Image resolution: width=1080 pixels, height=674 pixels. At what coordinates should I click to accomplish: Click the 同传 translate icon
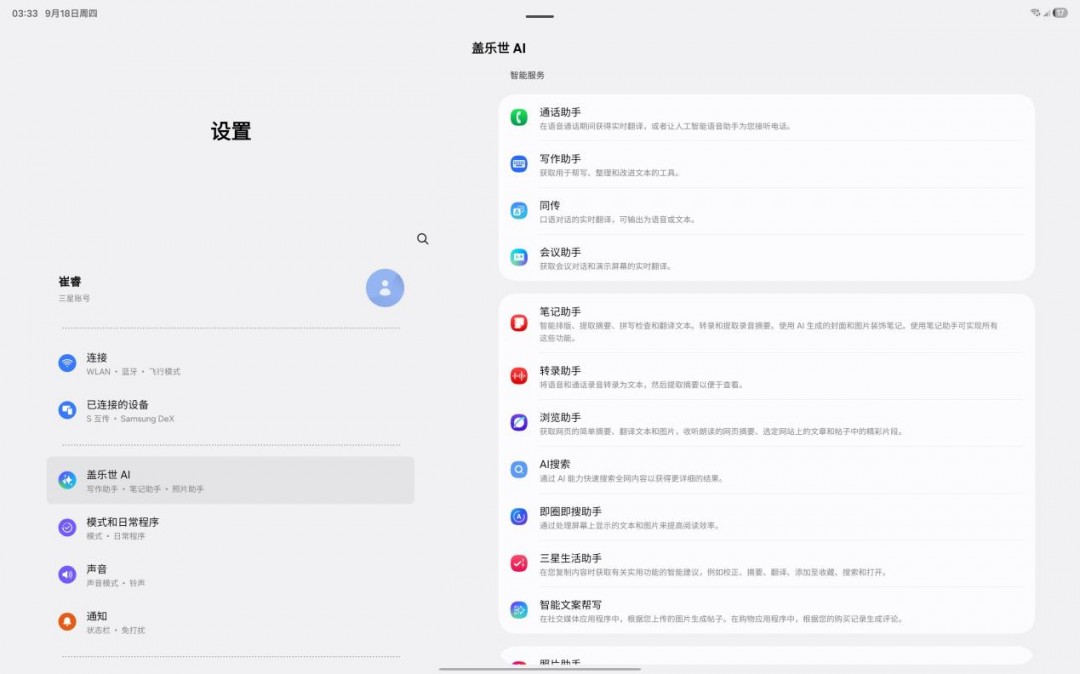pyautogui.click(x=519, y=211)
